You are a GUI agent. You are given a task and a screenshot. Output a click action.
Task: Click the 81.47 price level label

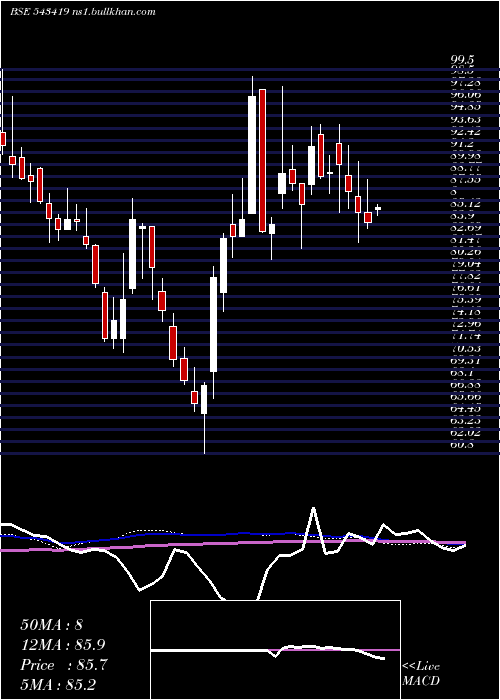coord(465,240)
